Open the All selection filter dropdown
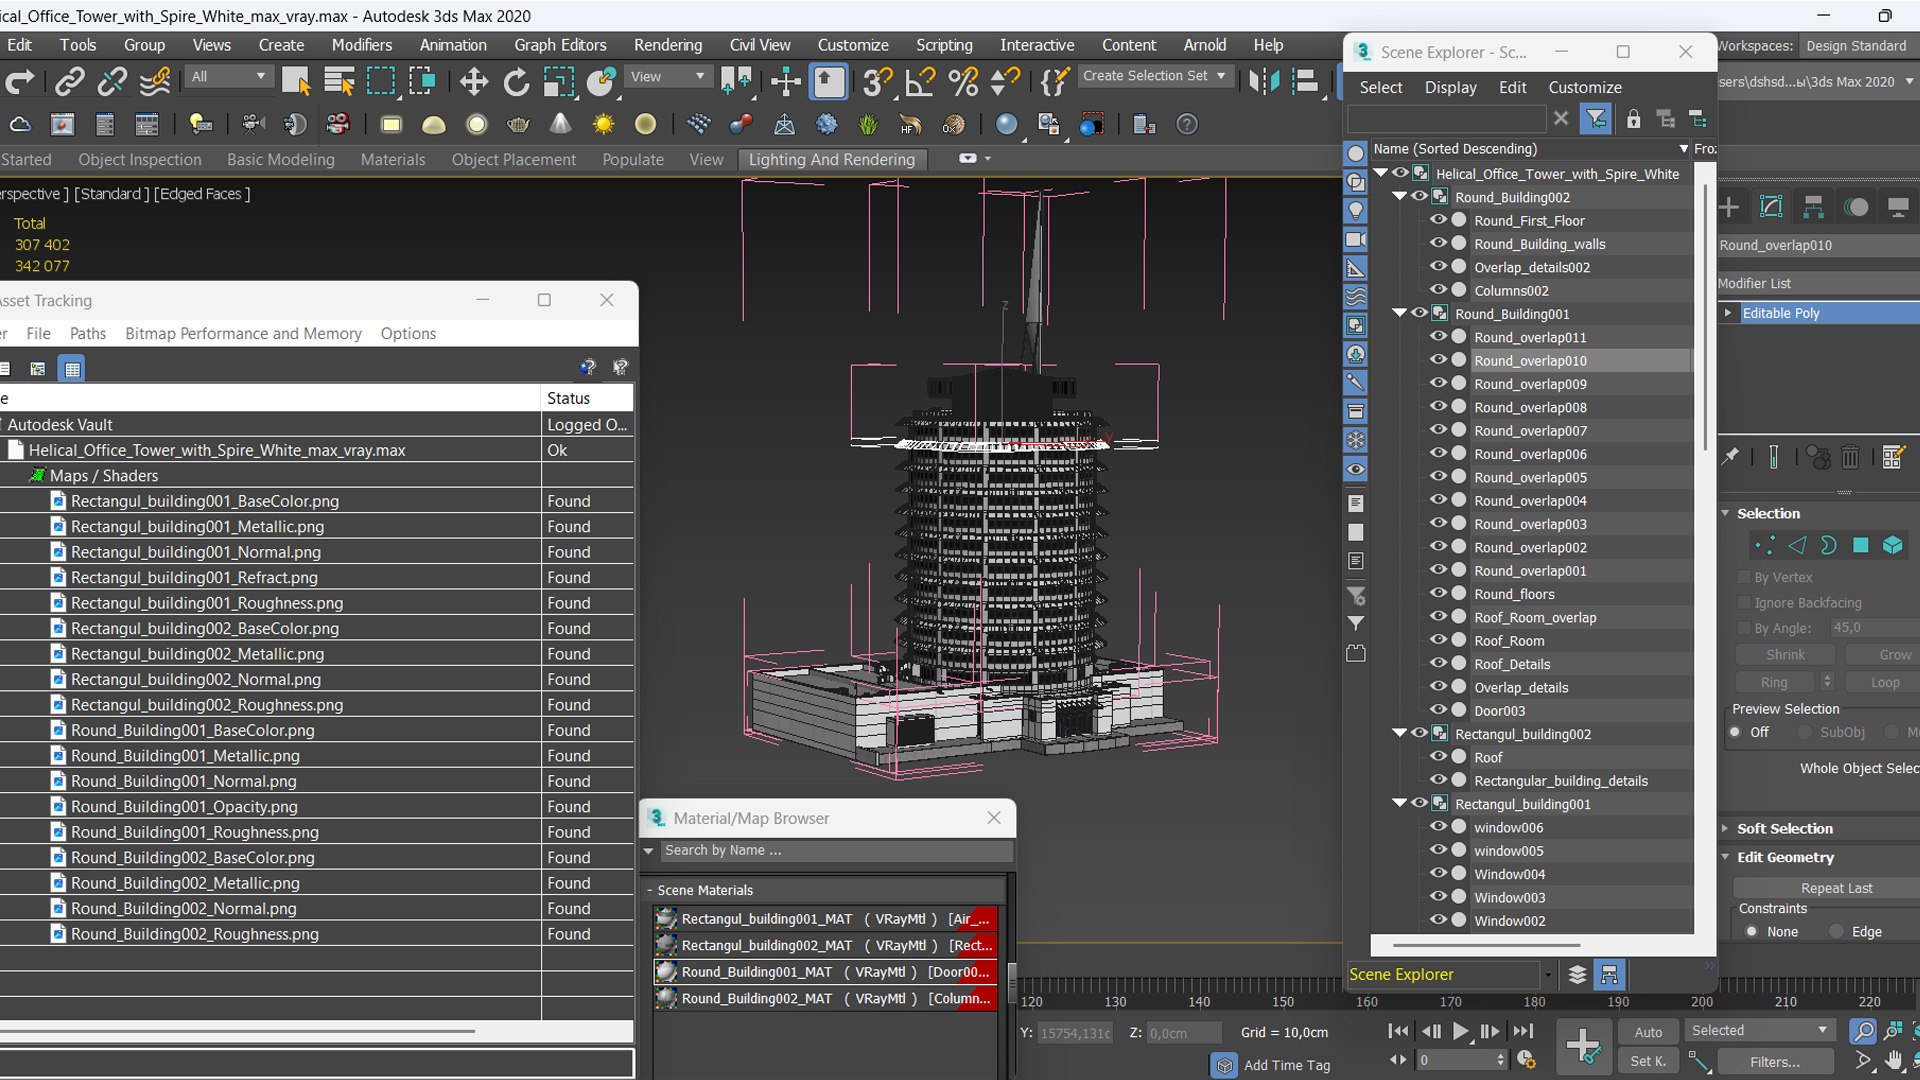The height and width of the screenshot is (1080, 1920). point(229,77)
